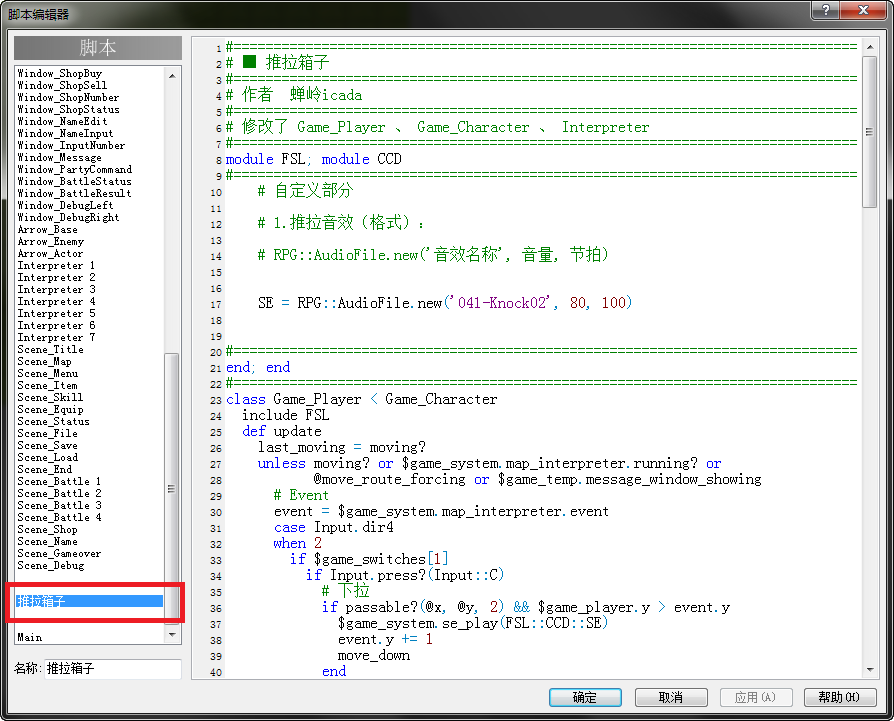
Task: Open Scene_Title script
Action: coord(50,349)
